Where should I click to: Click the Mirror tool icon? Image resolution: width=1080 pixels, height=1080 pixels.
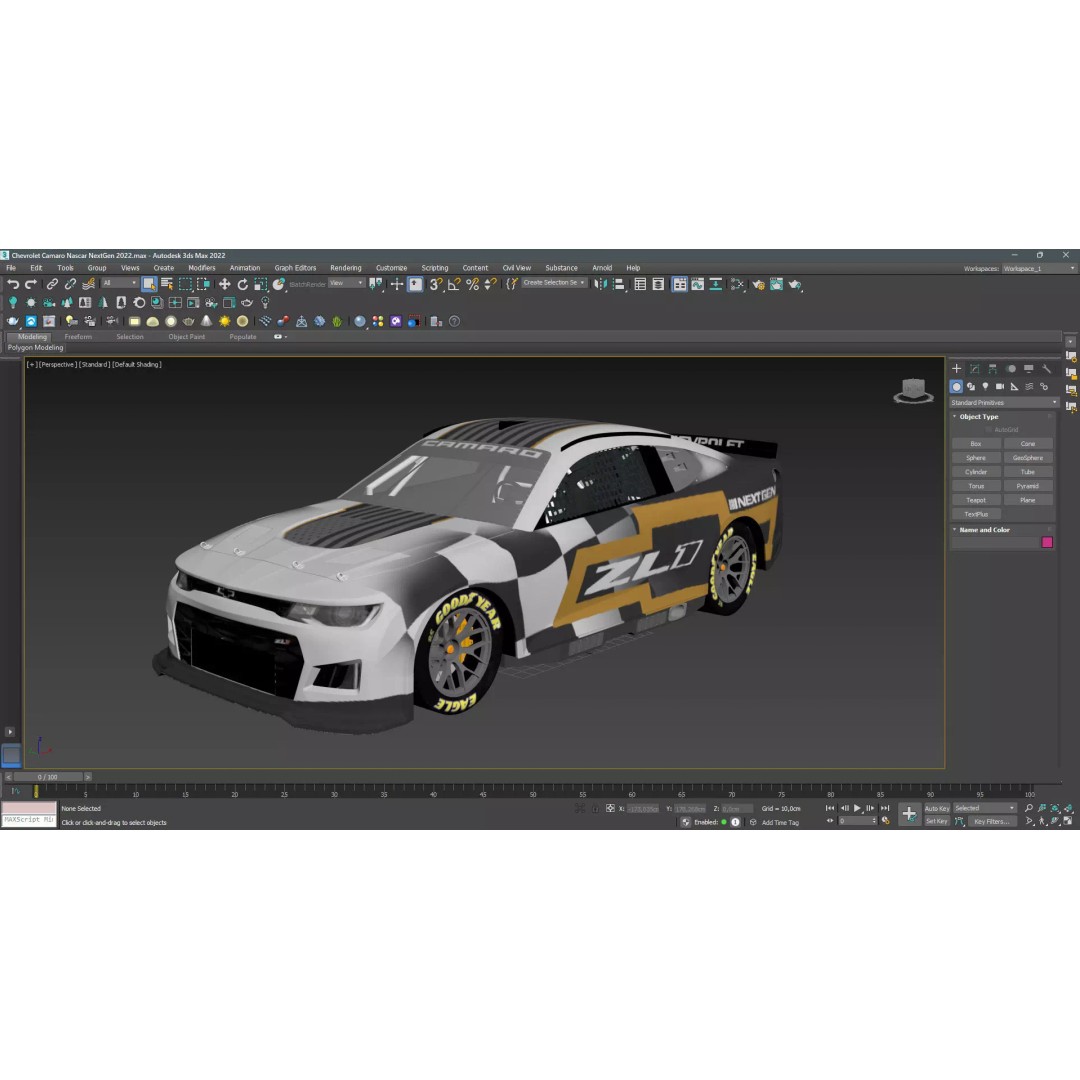(601, 284)
